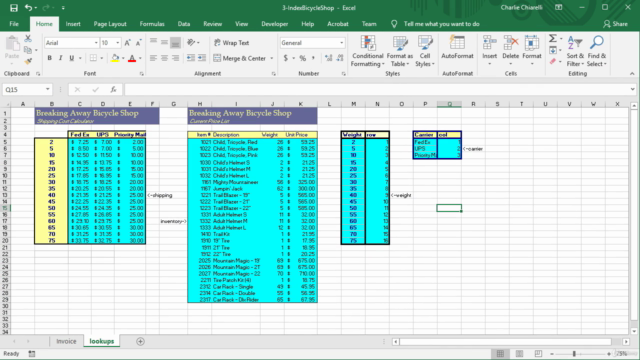
Task: Click the Share button
Action: [x=616, y=24]
